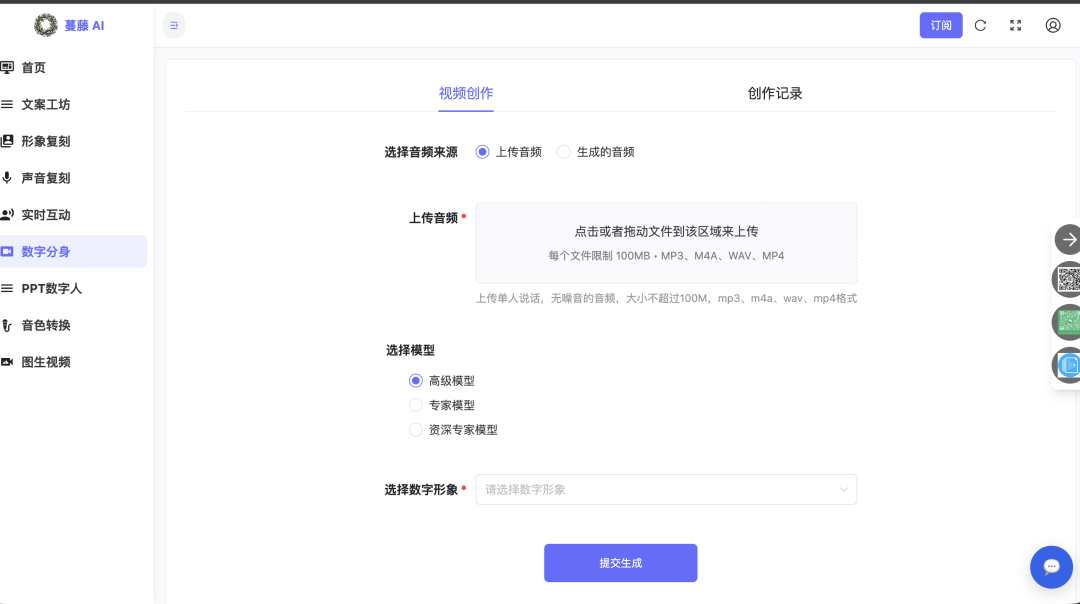Enter fullscreen using the expand icon
The image size is (1080, 604).
1015,25
